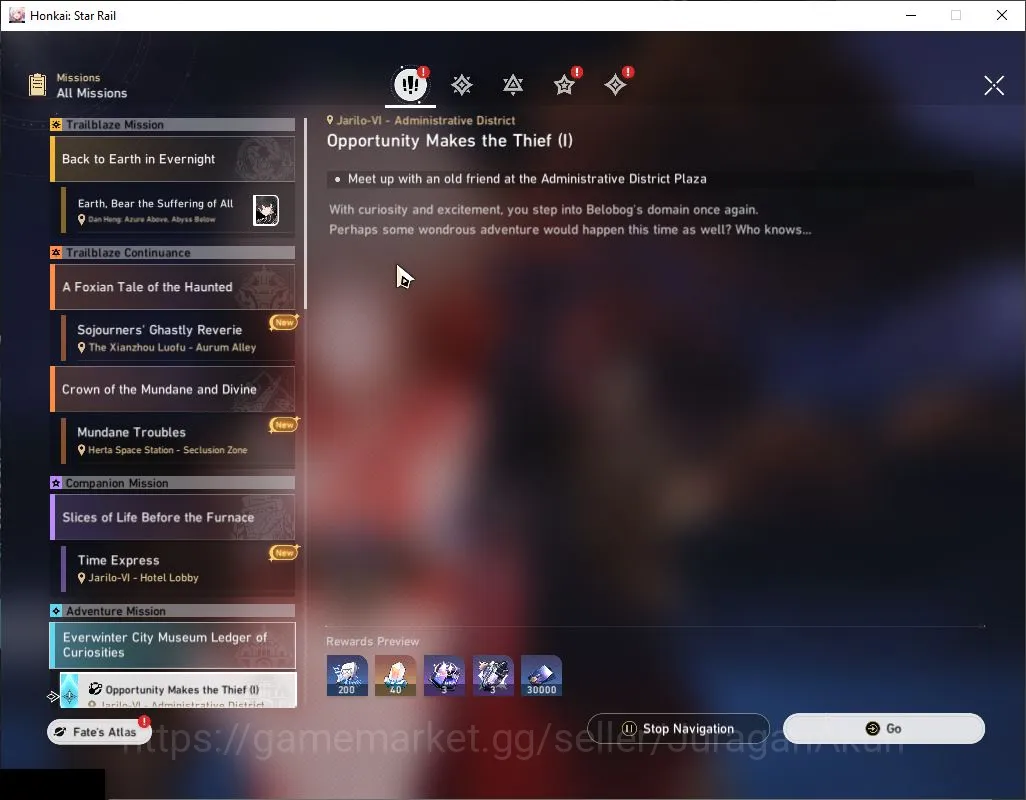Viewport: 1026px width, 800px height.
Task: Open the Back to Earth in Evernight mission
Action: pyautogui.click(x=173, y=159)
